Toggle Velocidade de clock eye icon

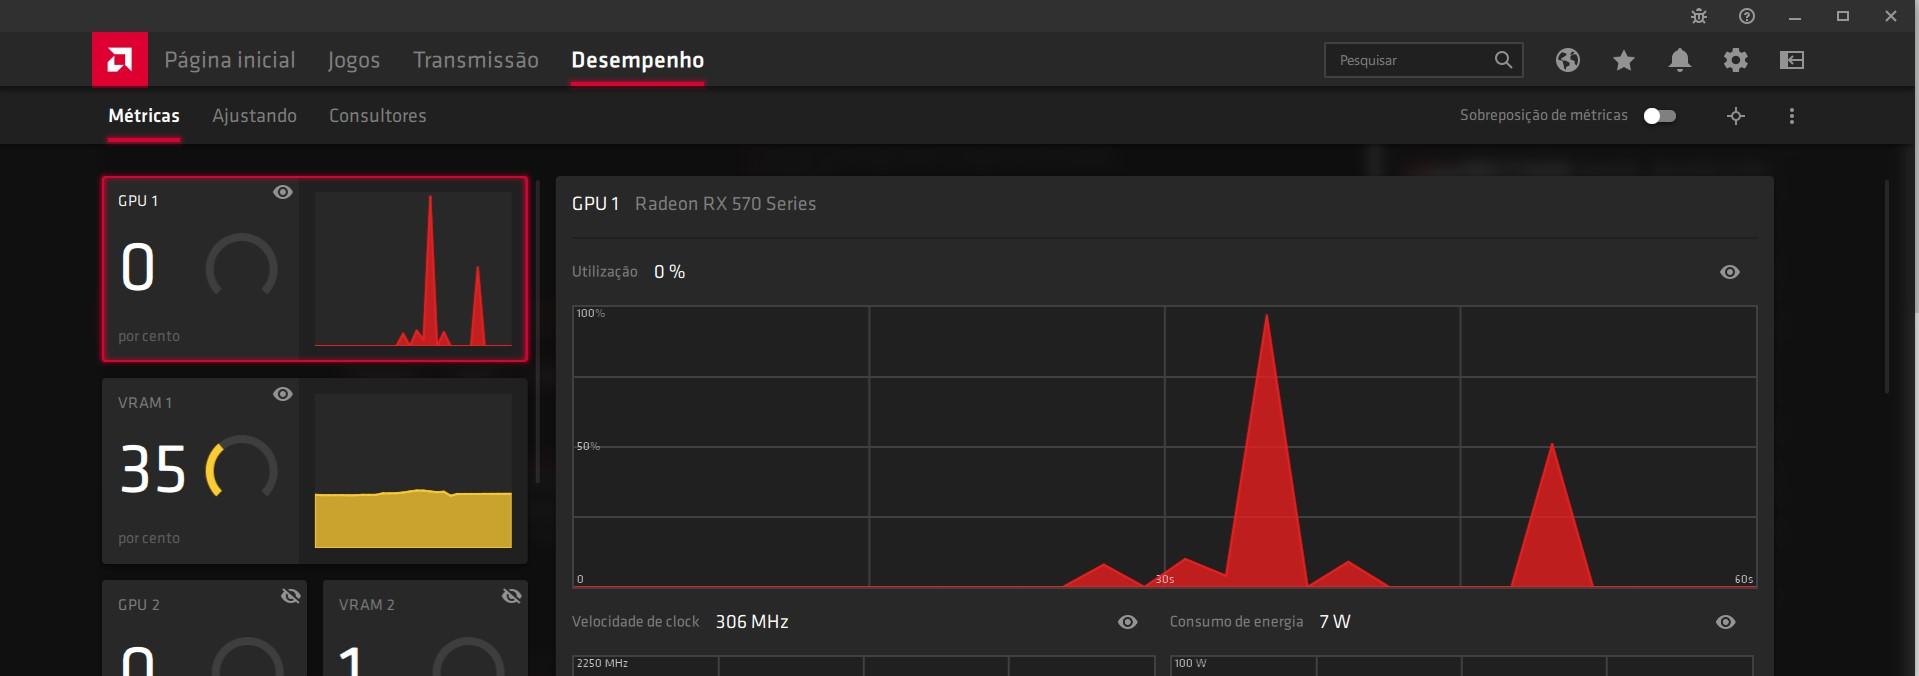pos(1128,622)
